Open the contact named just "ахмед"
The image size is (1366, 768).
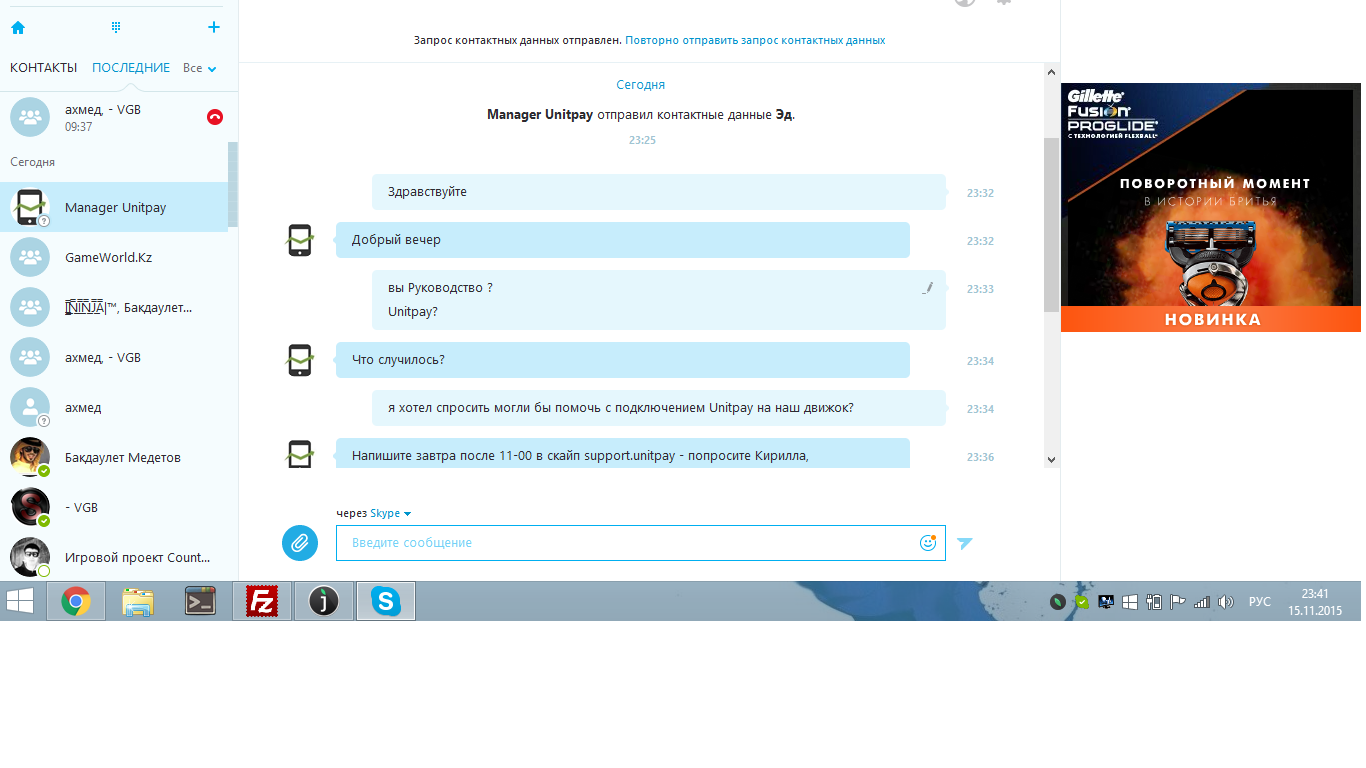coord(114,407)
